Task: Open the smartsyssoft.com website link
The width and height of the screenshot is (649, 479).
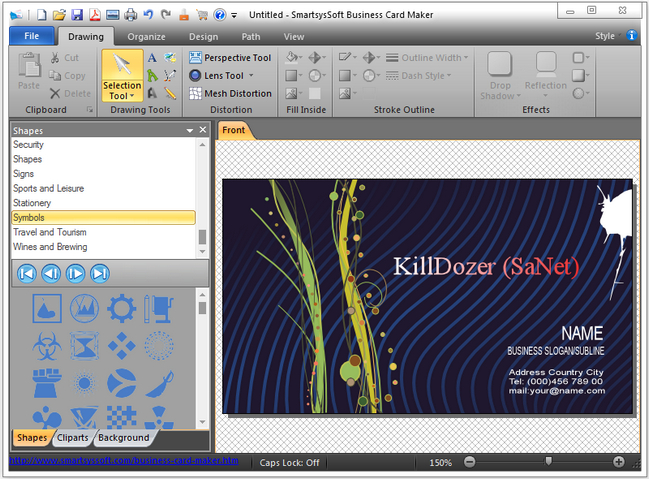Action: coord(124,460)
